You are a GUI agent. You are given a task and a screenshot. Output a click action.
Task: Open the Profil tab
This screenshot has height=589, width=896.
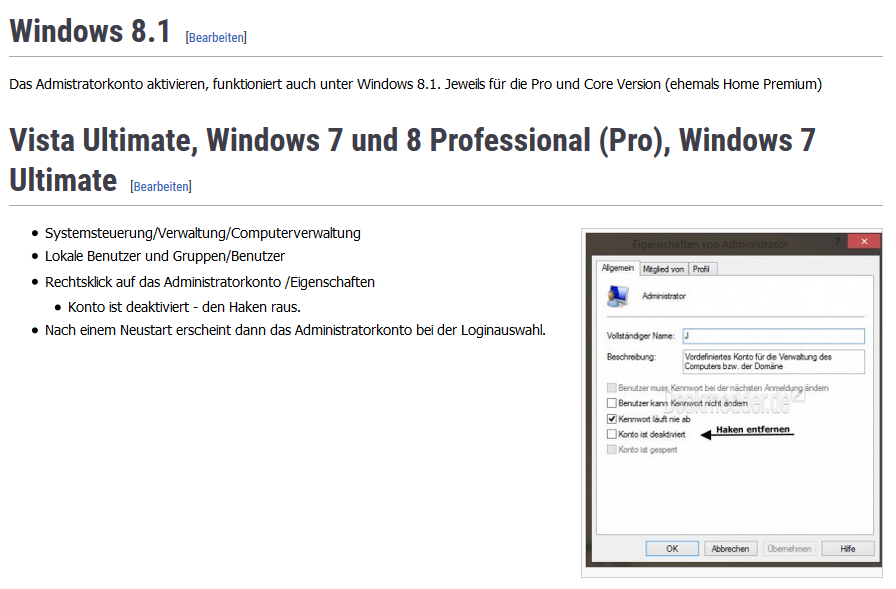701,269
